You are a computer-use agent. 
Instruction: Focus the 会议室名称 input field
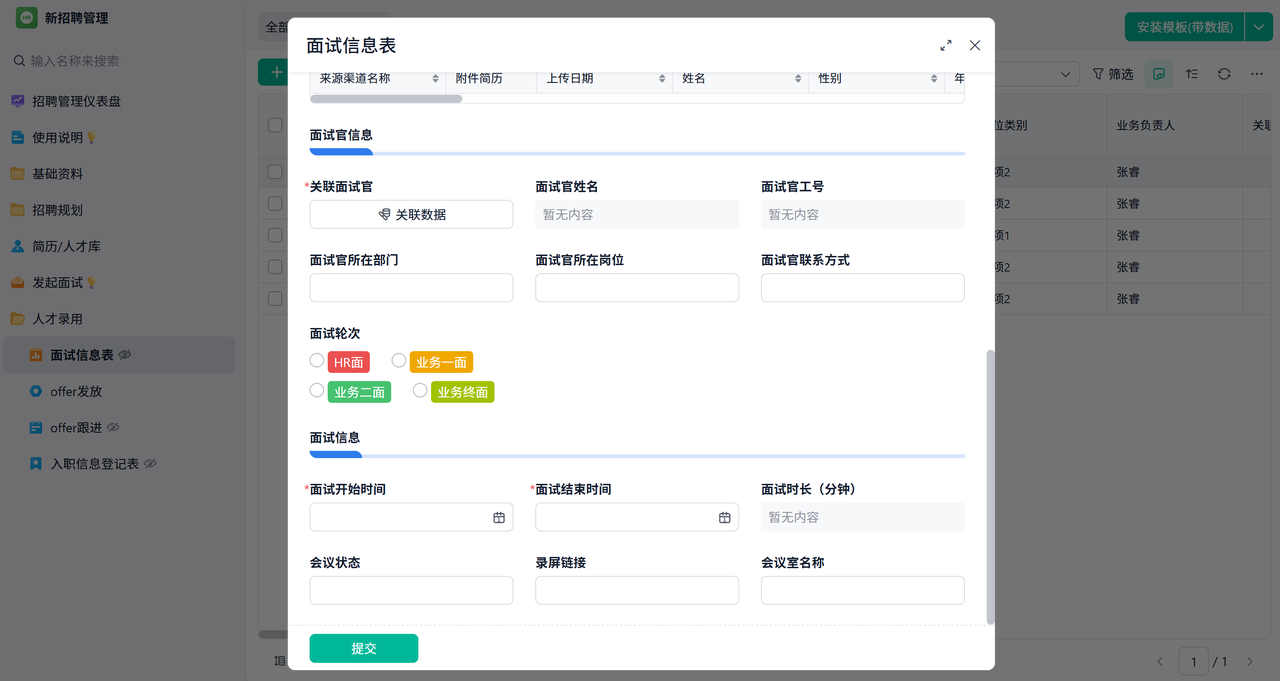[x=863, y=590]
